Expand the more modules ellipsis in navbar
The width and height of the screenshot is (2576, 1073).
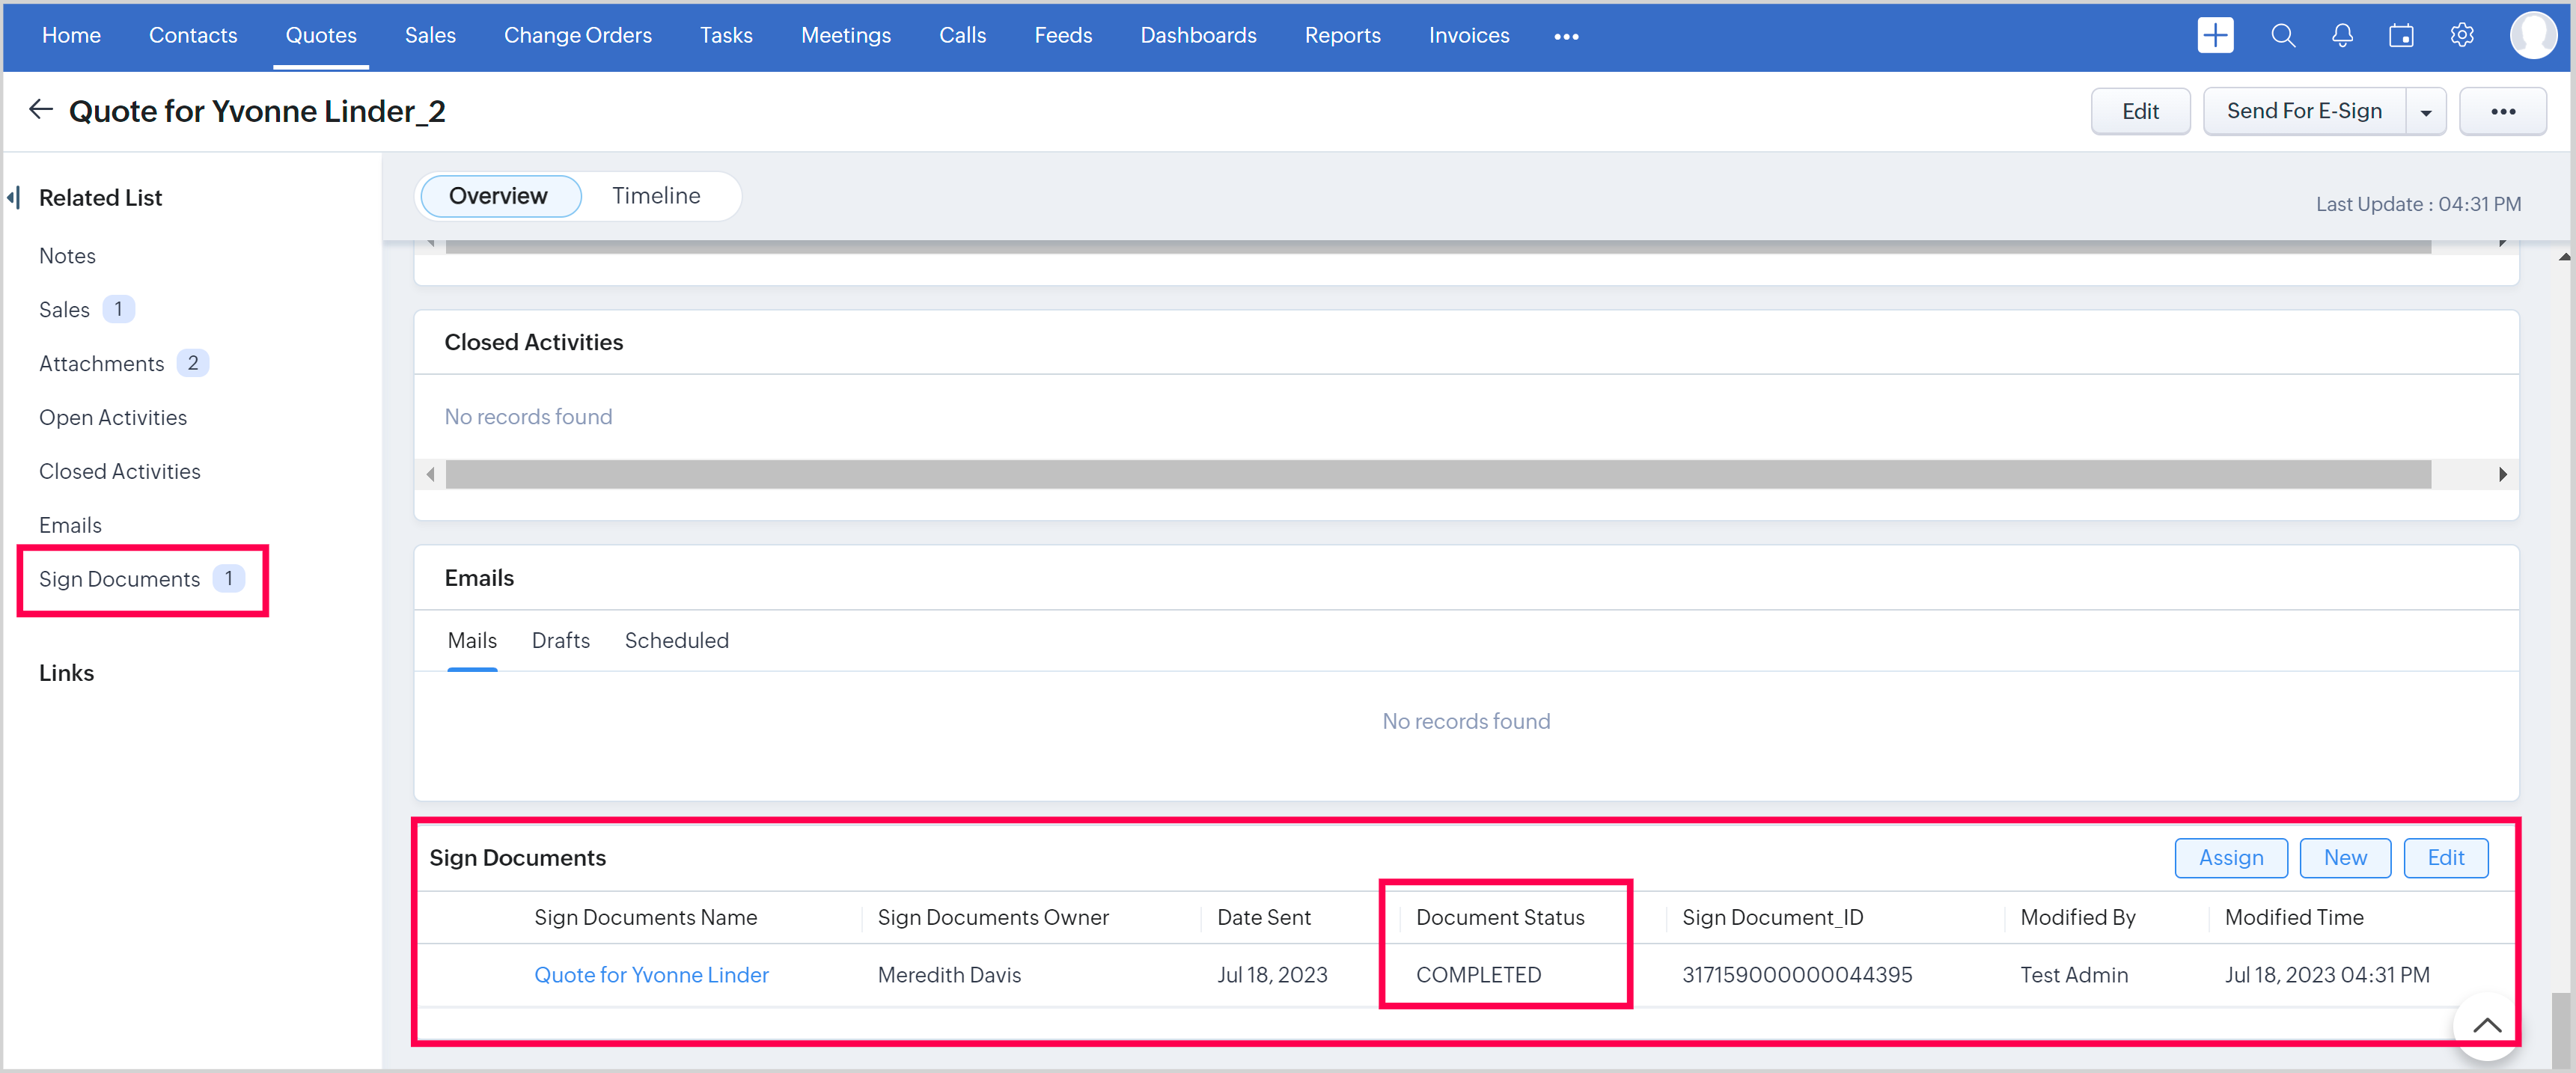click(x=1566, y=37)
